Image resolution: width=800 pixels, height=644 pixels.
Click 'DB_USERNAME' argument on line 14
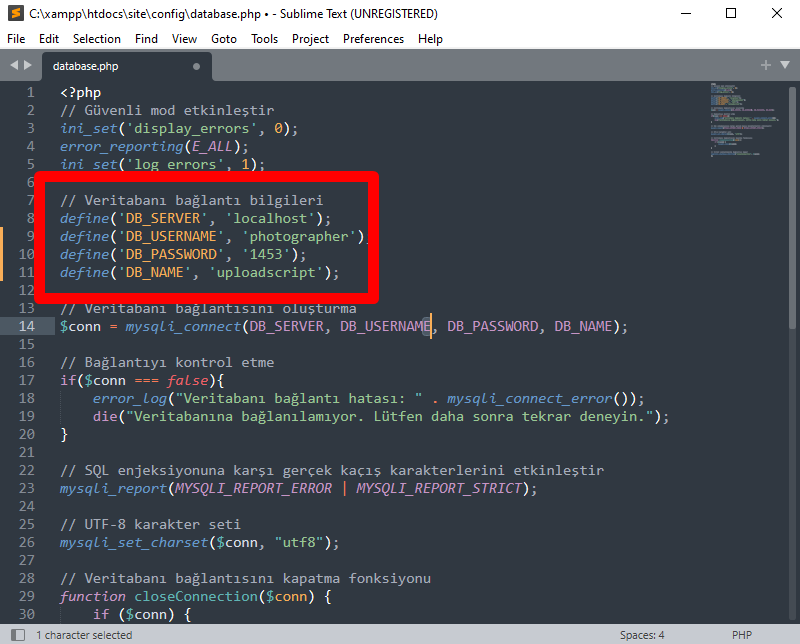click(x=385, y=326)
